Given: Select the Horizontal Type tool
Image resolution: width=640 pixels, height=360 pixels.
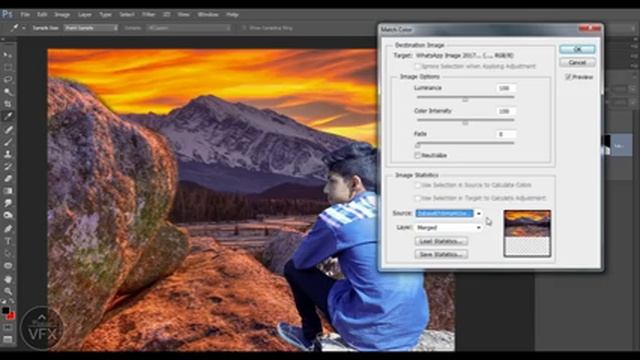Looking at the screenshot, I should [8, 241].
